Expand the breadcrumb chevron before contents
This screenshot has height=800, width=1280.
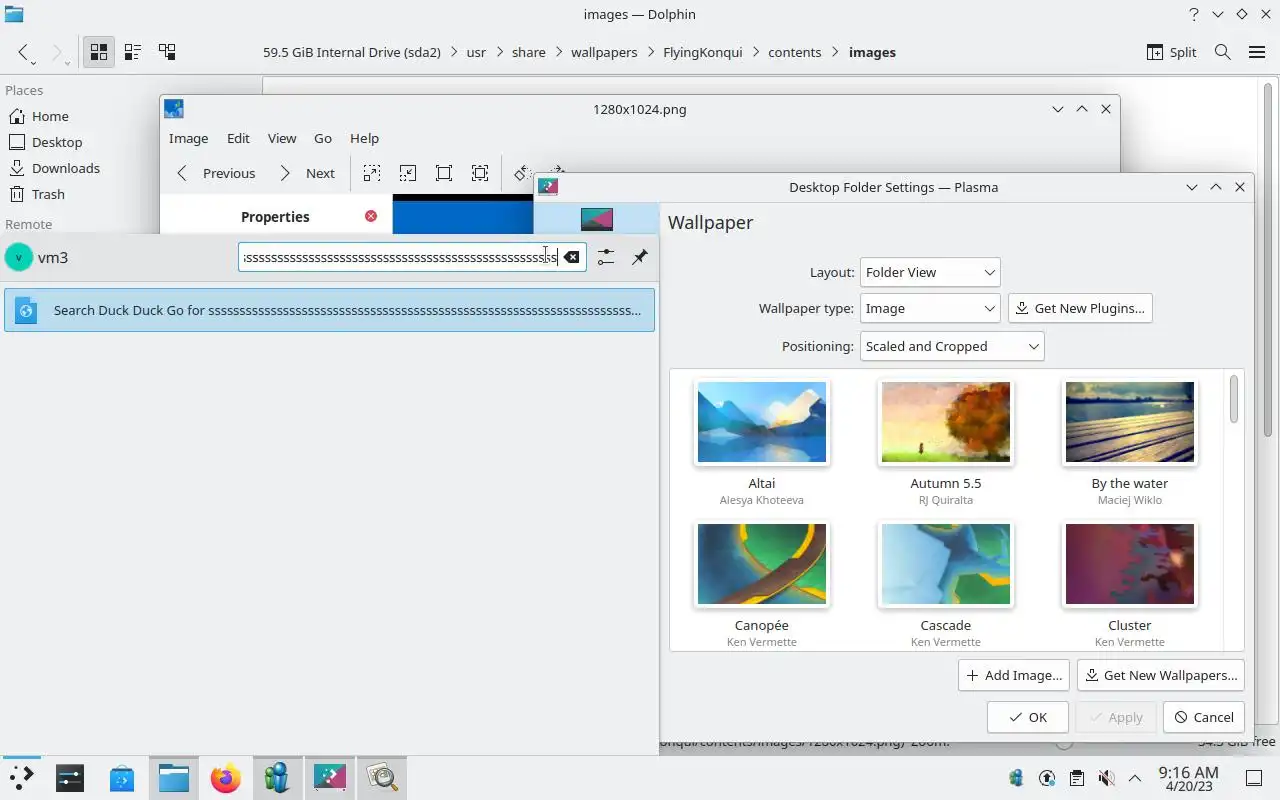click(755, 52)
